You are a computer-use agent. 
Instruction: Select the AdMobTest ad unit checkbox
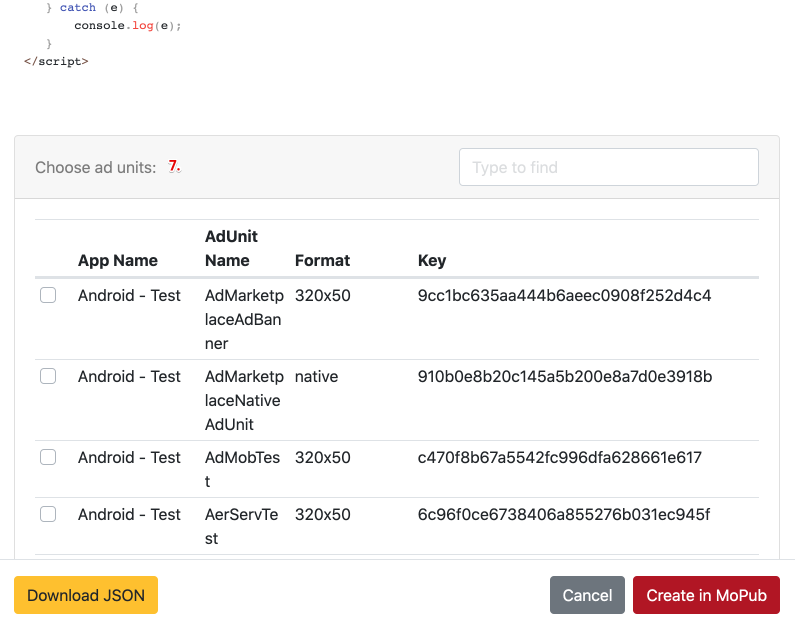click(48, 457)
